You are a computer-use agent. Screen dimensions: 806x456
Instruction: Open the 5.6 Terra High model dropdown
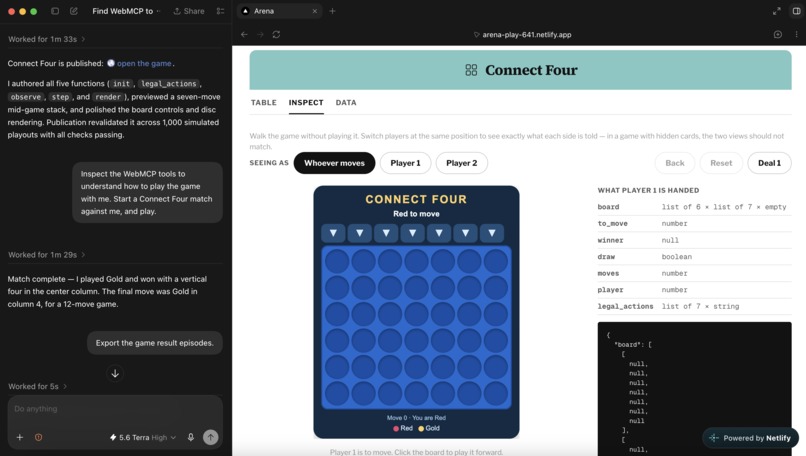point(143,437)
